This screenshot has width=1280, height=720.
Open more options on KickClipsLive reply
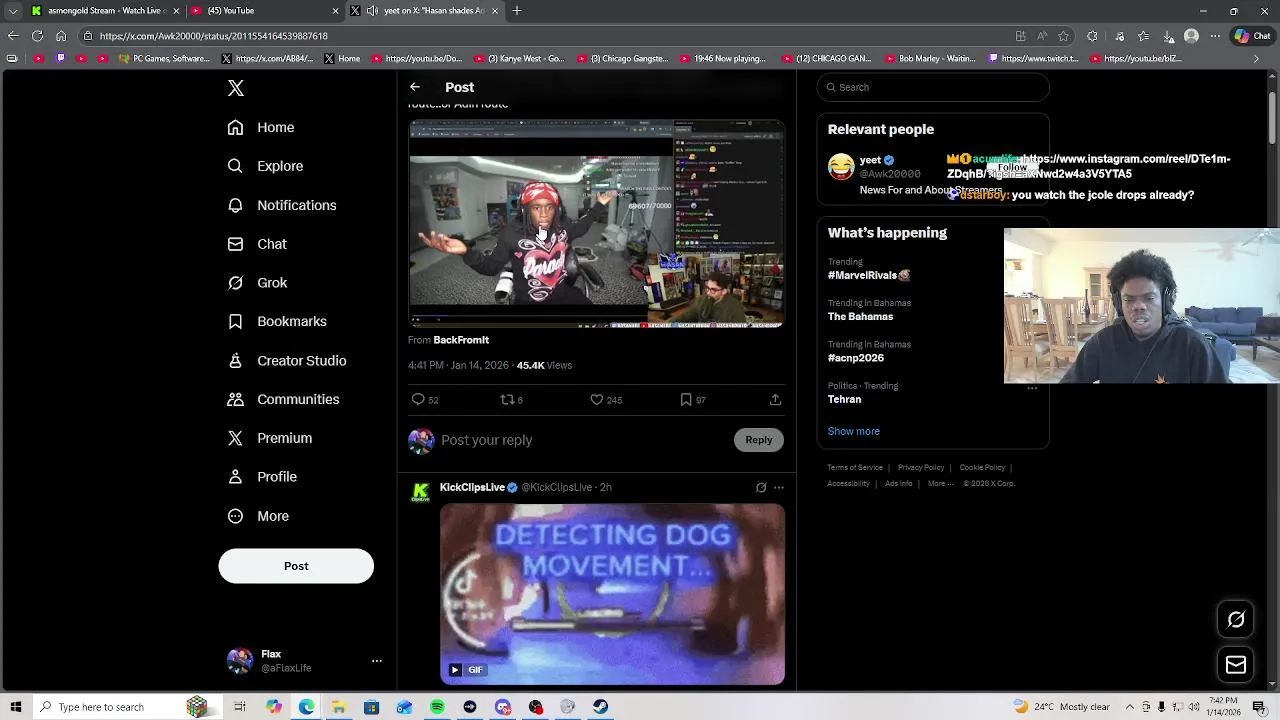[779, 488]
